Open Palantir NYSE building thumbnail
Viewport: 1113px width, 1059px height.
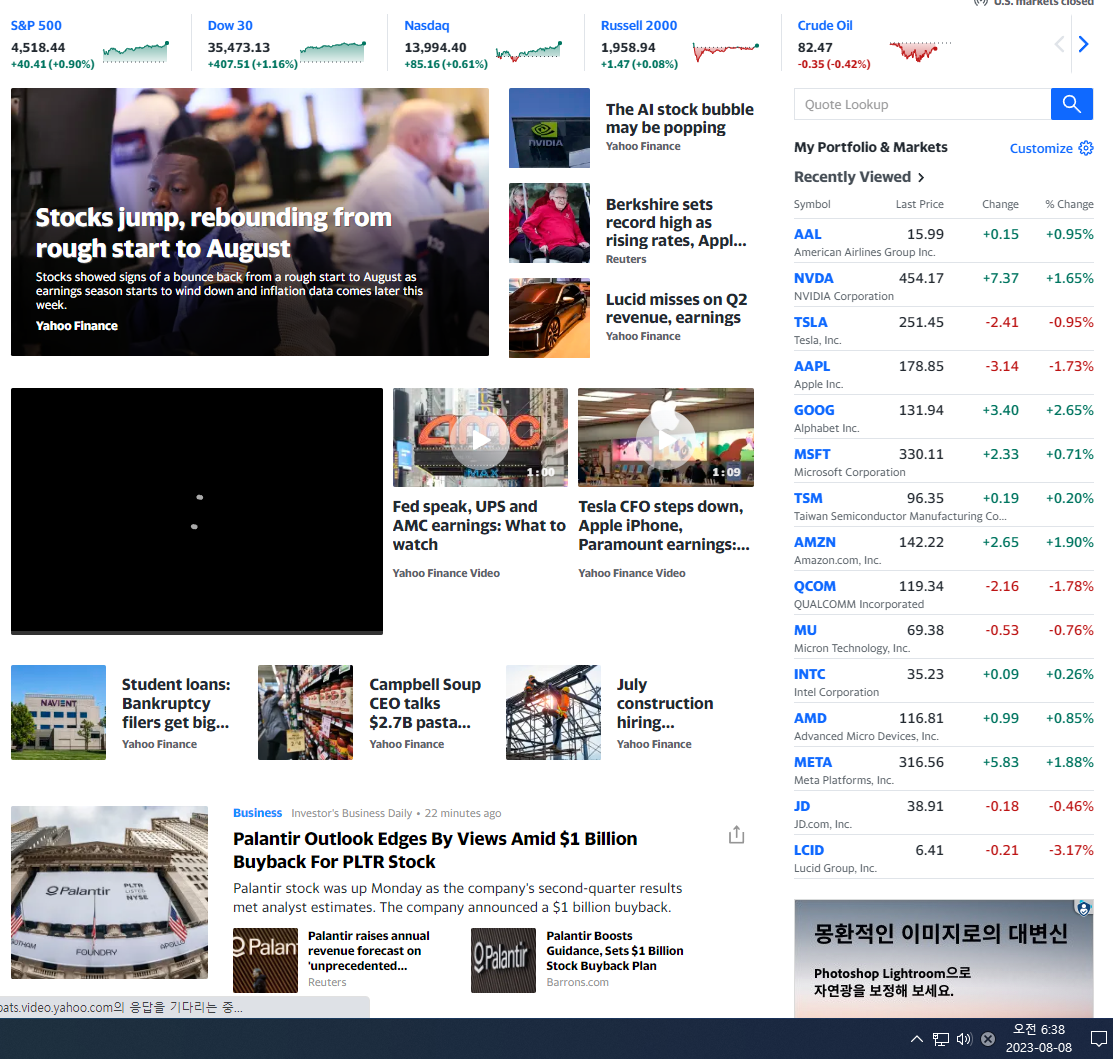[109, 892]
